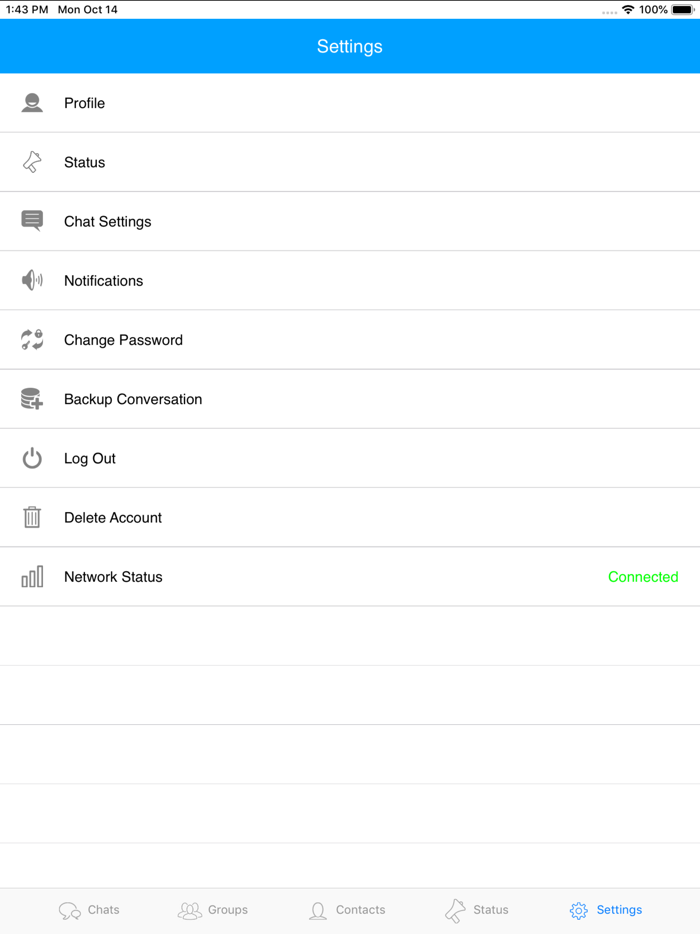Click the Groups people icon
The width and height of the screenshot is (700, 934).
point(190,910)
